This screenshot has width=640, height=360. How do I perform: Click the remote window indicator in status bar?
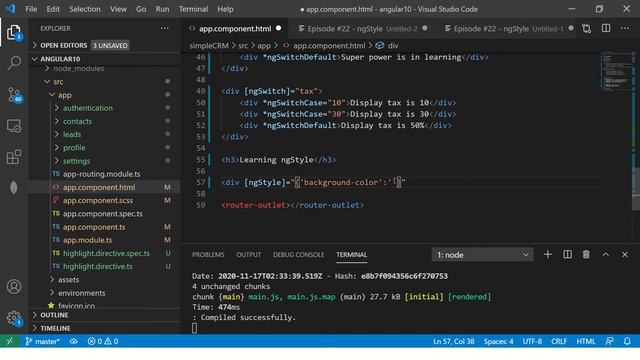click(9, 341)
